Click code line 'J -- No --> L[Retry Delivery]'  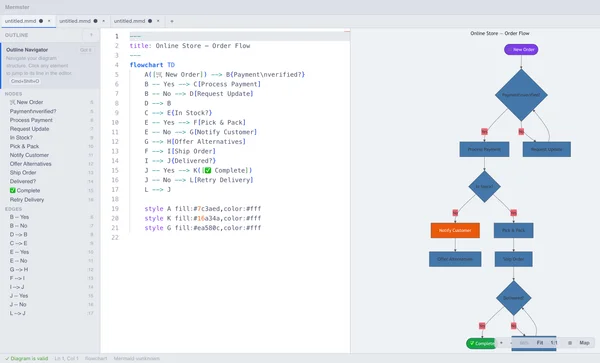[x=199, y=180]
